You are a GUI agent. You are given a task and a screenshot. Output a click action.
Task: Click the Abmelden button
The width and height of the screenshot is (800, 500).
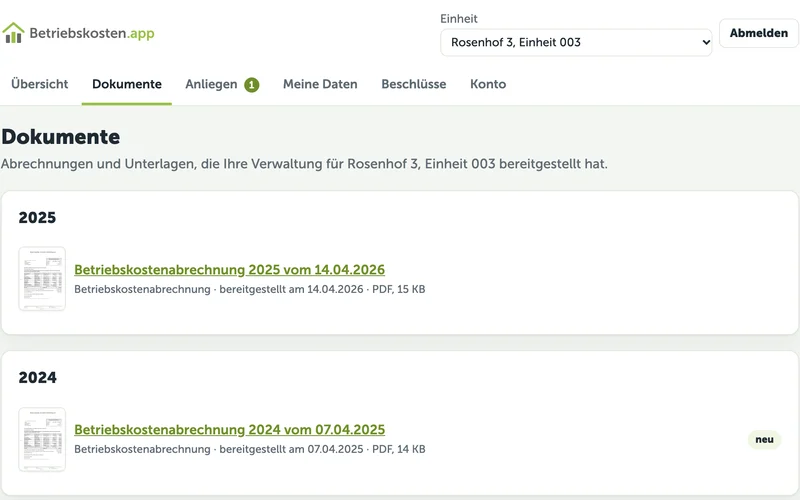tap(759, 33)
